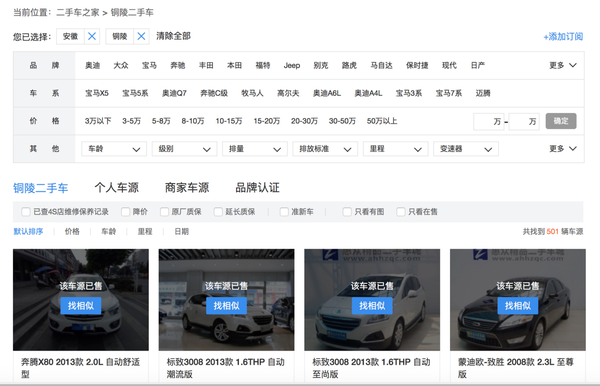600x386 pixels.
Task: Click 找相似 on 标致3008 至尚版 listing
Action: pos(372,306)
